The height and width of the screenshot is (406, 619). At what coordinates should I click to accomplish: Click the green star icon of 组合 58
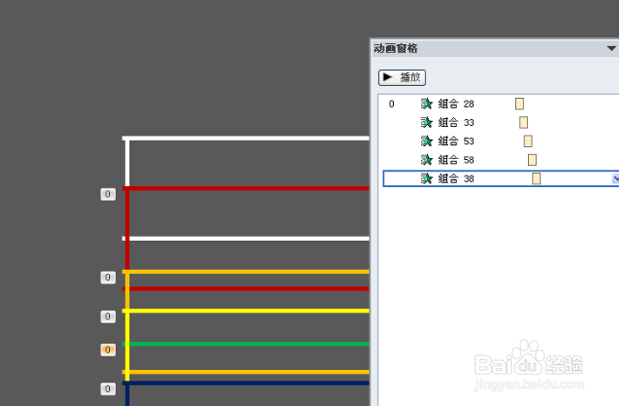pos(426,160)
